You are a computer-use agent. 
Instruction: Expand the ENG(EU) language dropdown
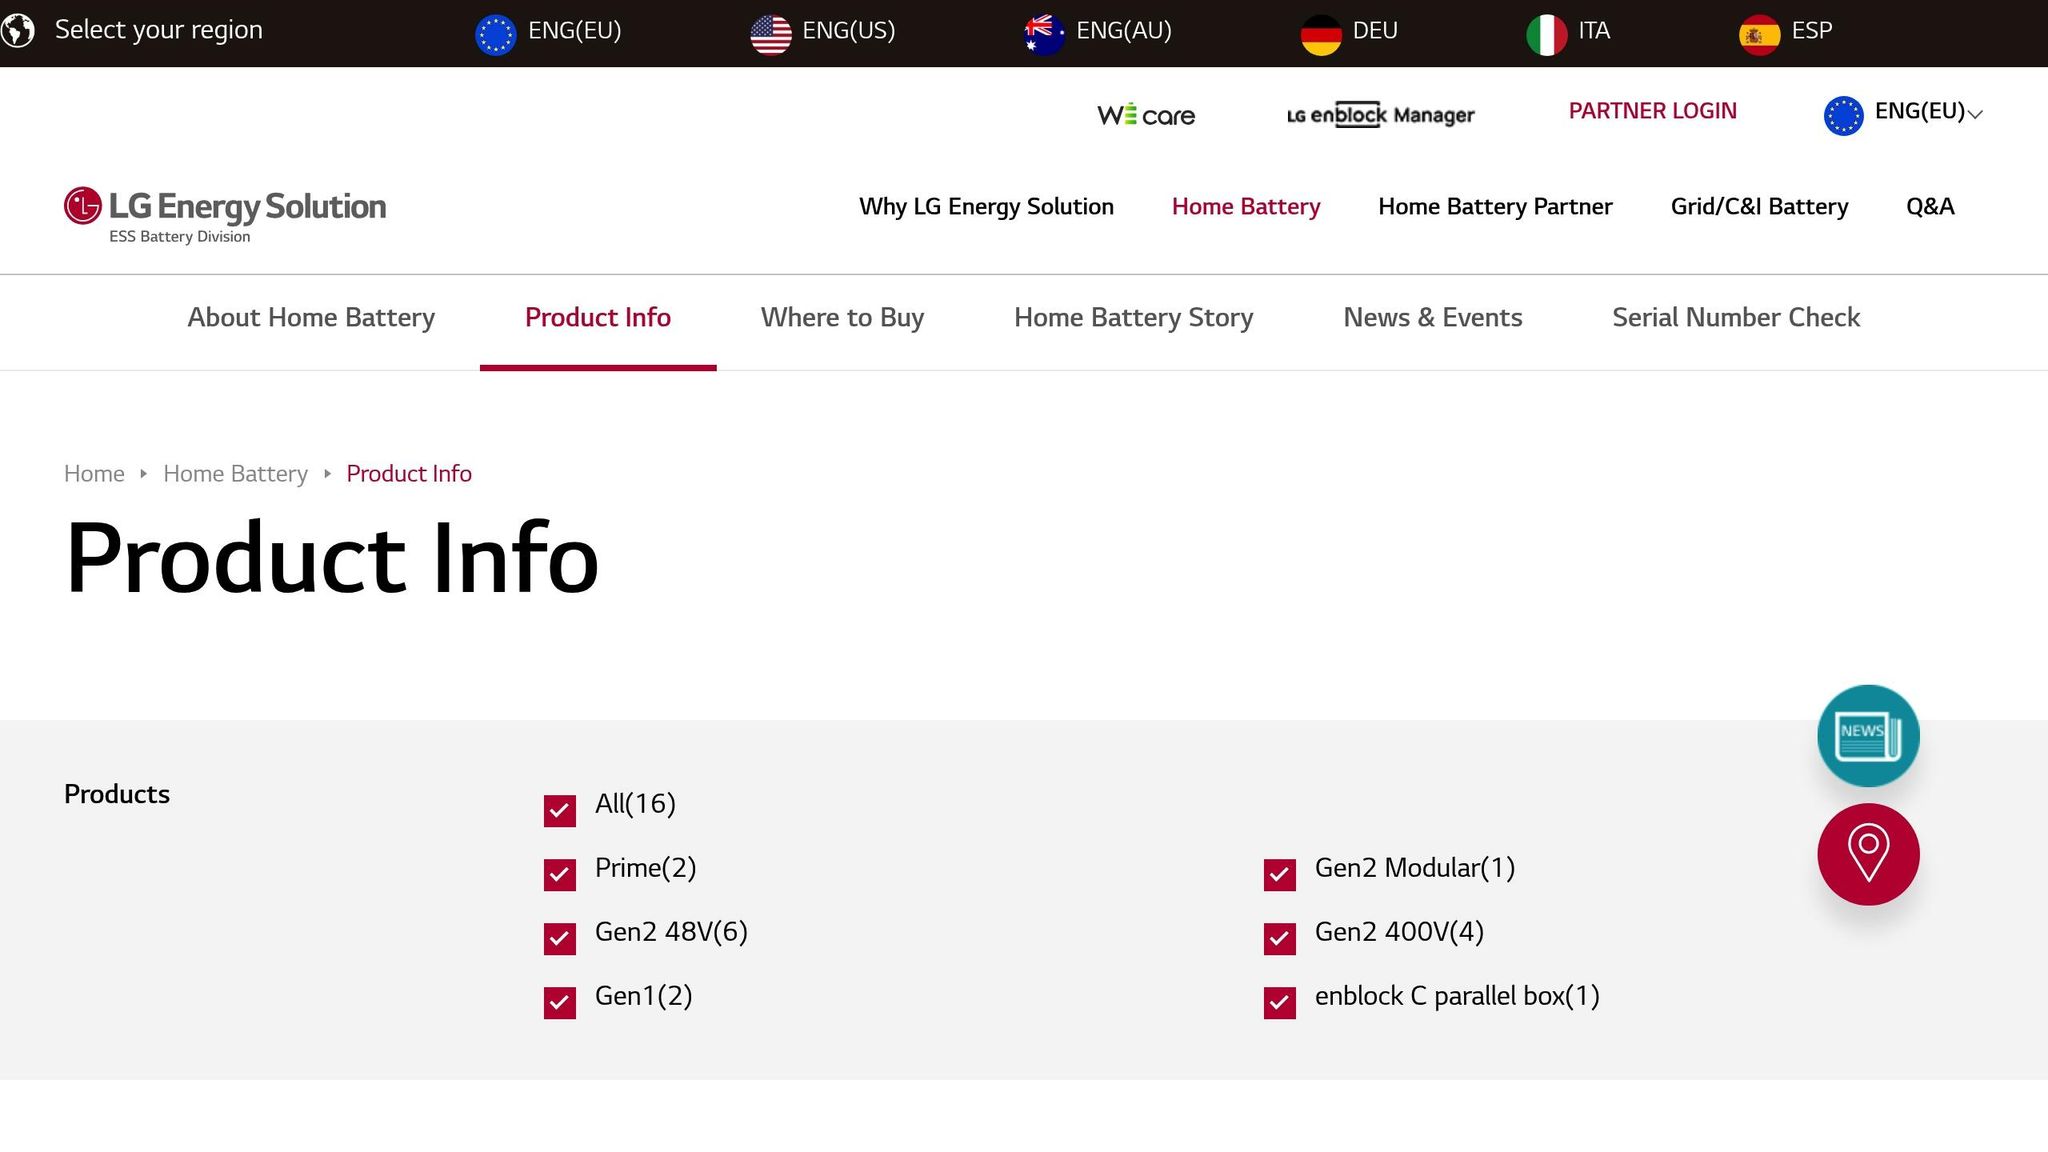pos(1903,113)
